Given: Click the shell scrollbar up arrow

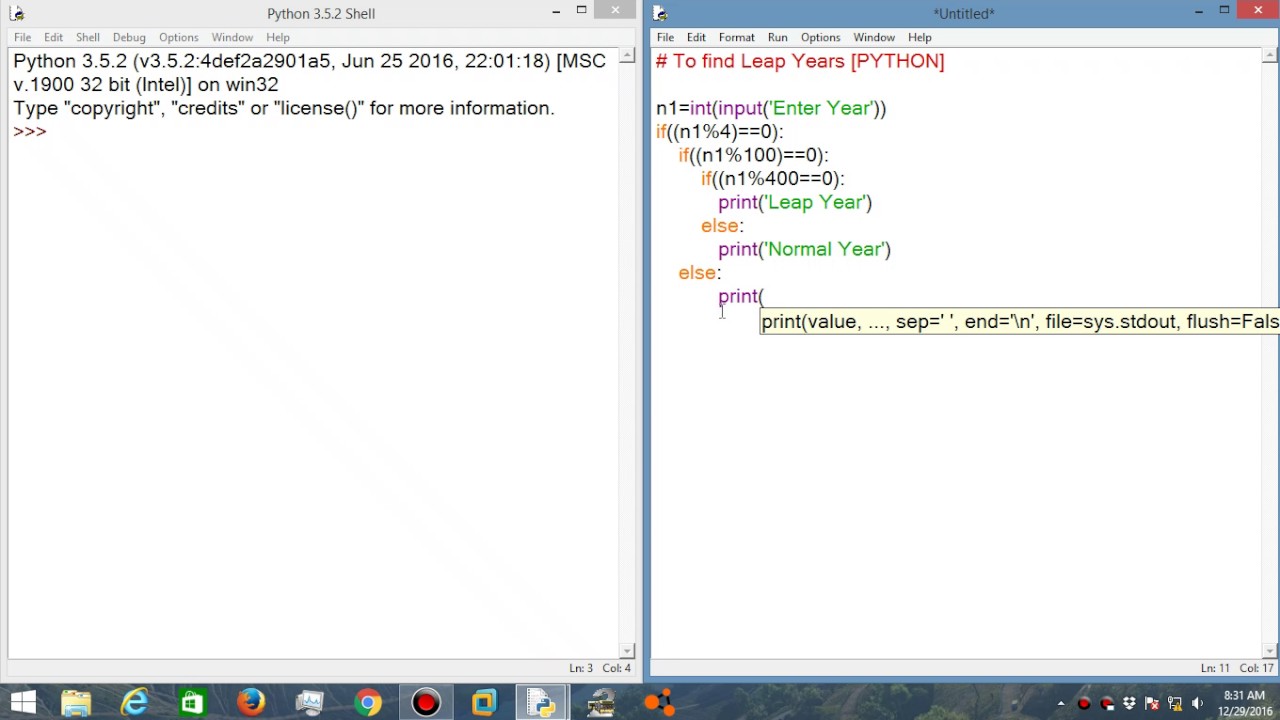Looking at the screenshot, I should coord(627,57).
